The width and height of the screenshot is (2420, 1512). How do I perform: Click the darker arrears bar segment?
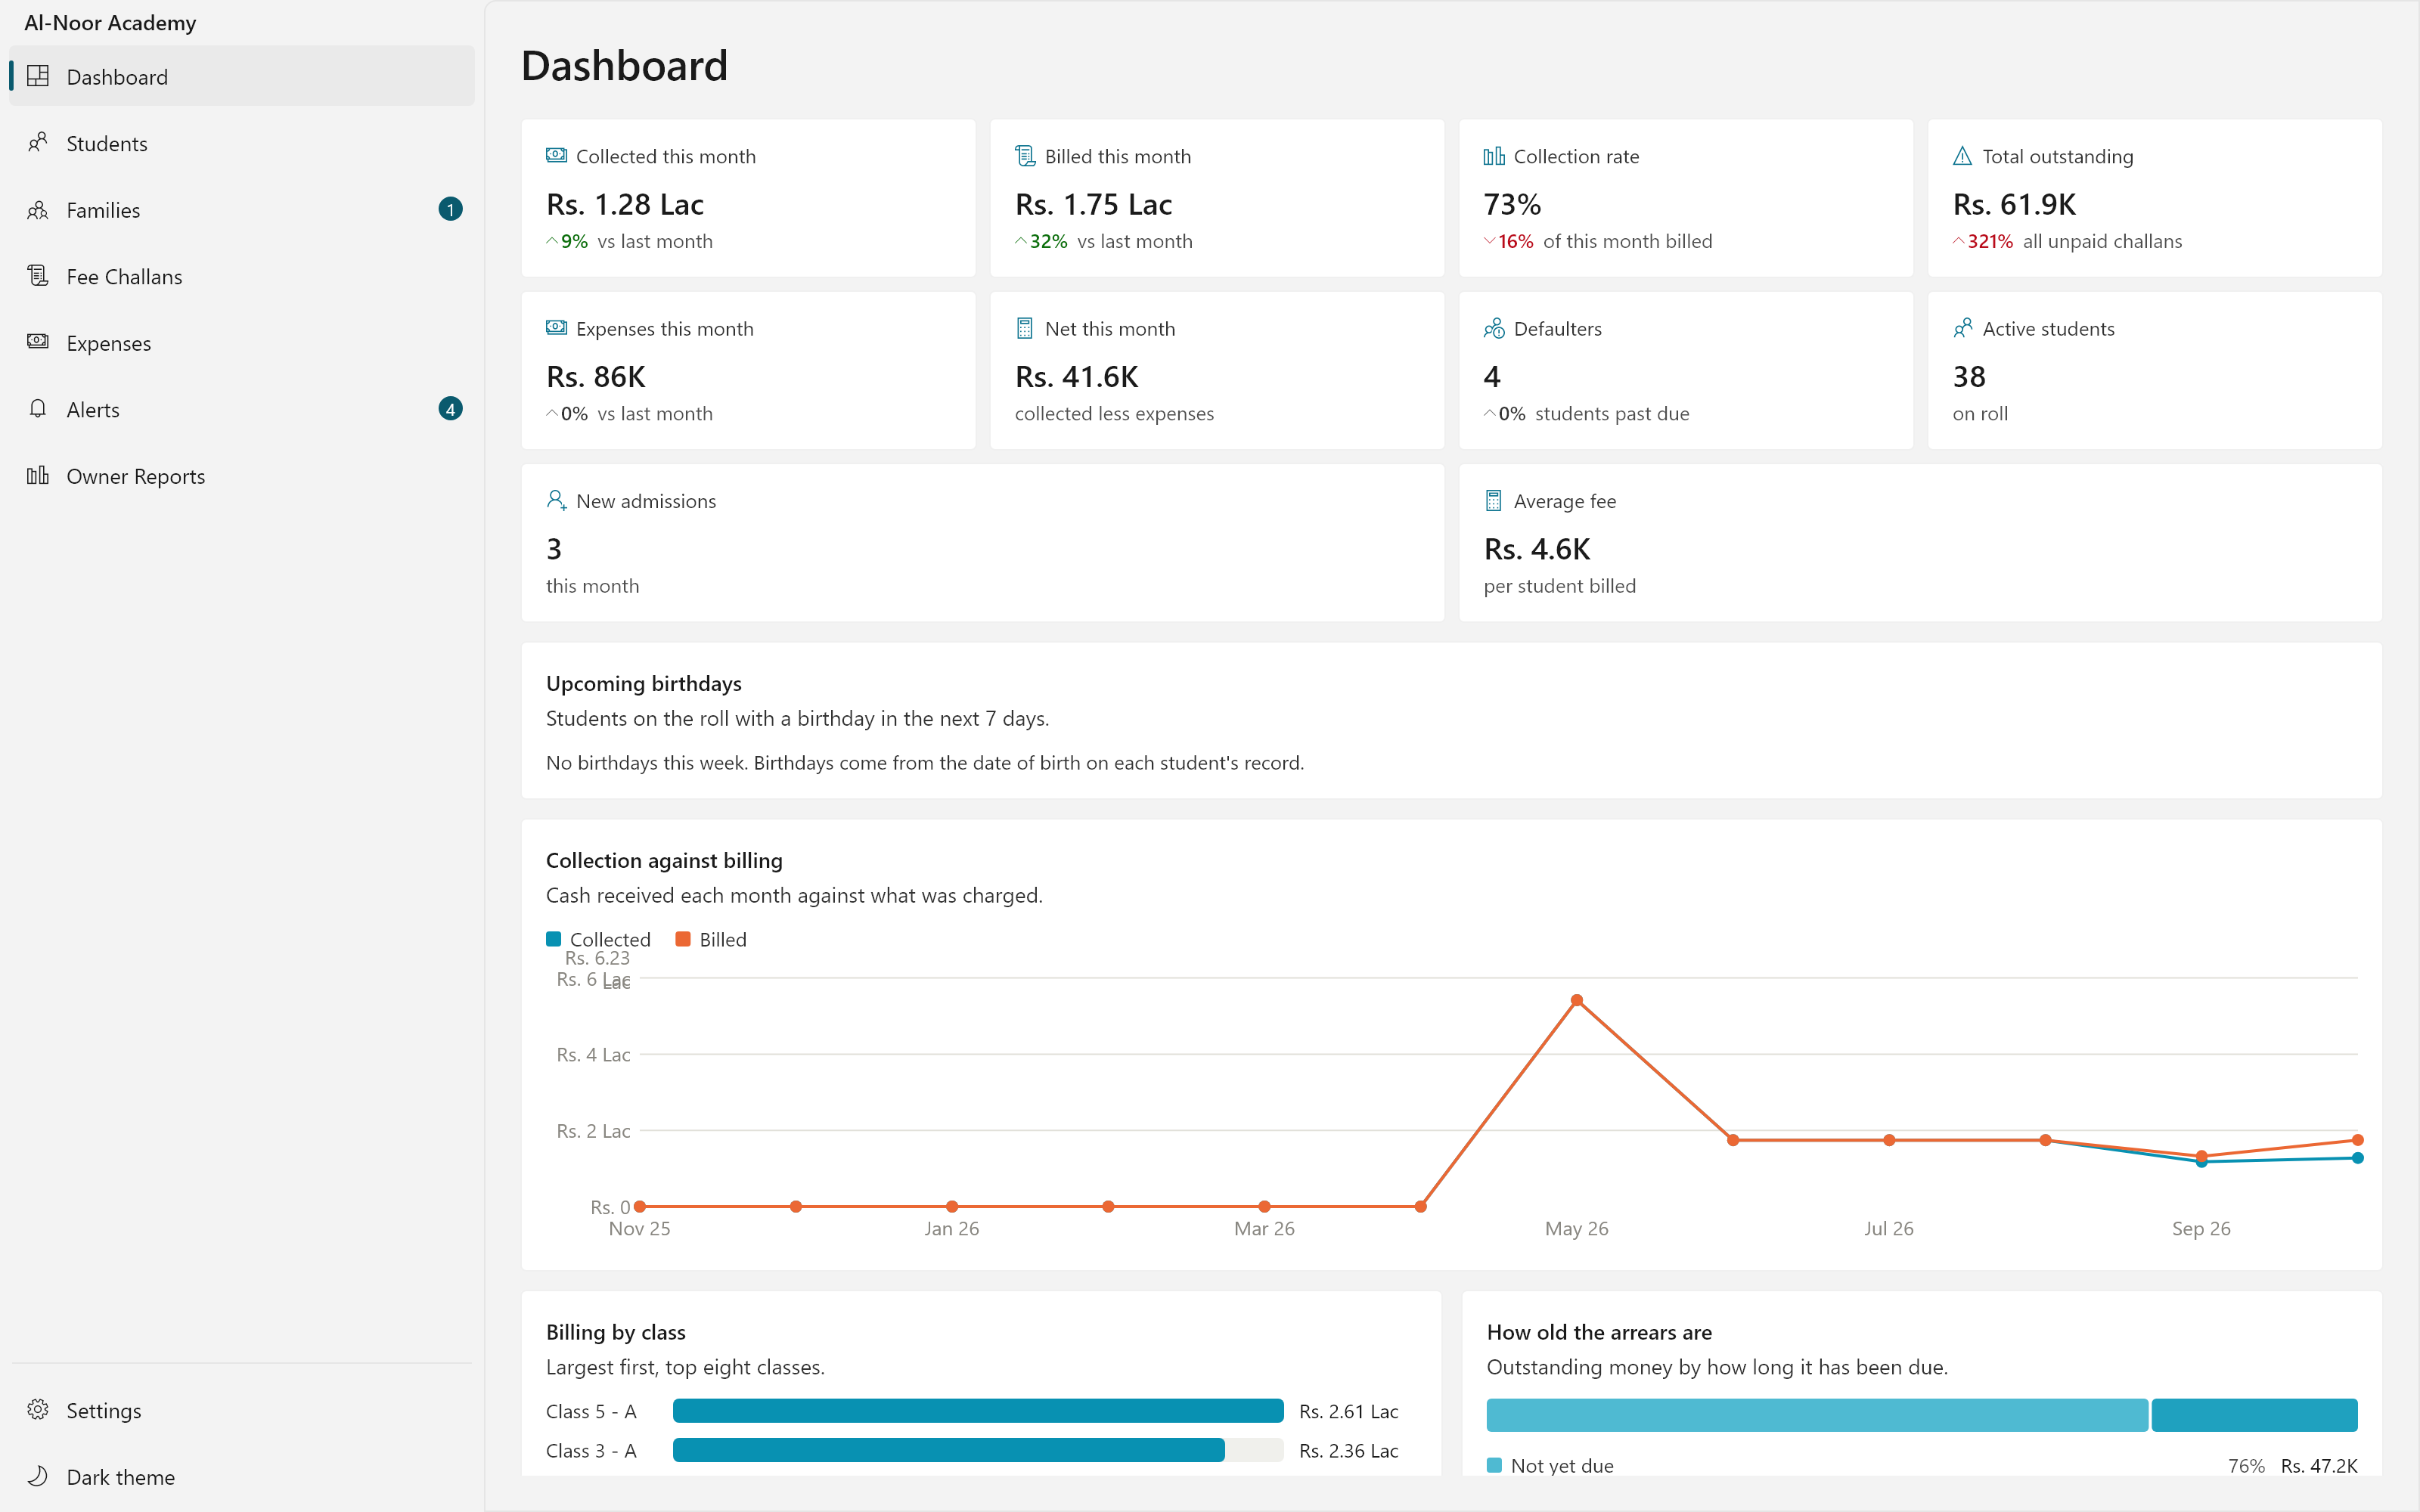(x=2254, y=1415)
